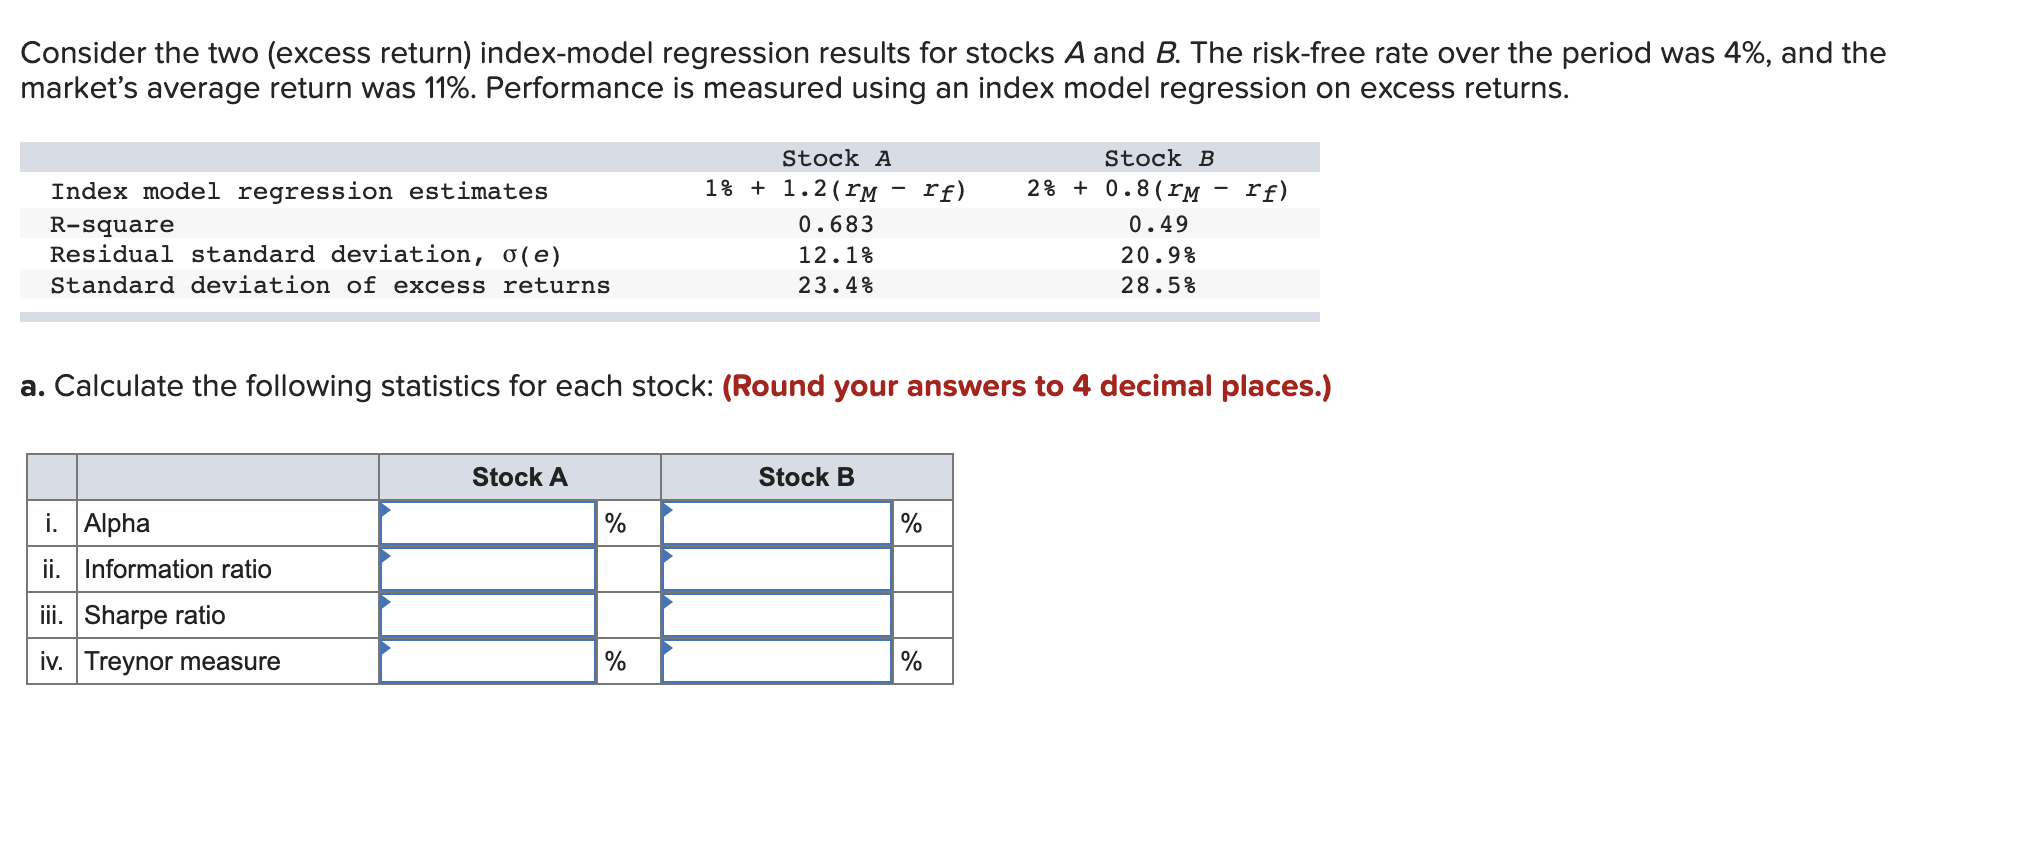Click the blue hint marker on Sharpe ratio for Stock A
The image size is (2022, 842).
(387, 603)
